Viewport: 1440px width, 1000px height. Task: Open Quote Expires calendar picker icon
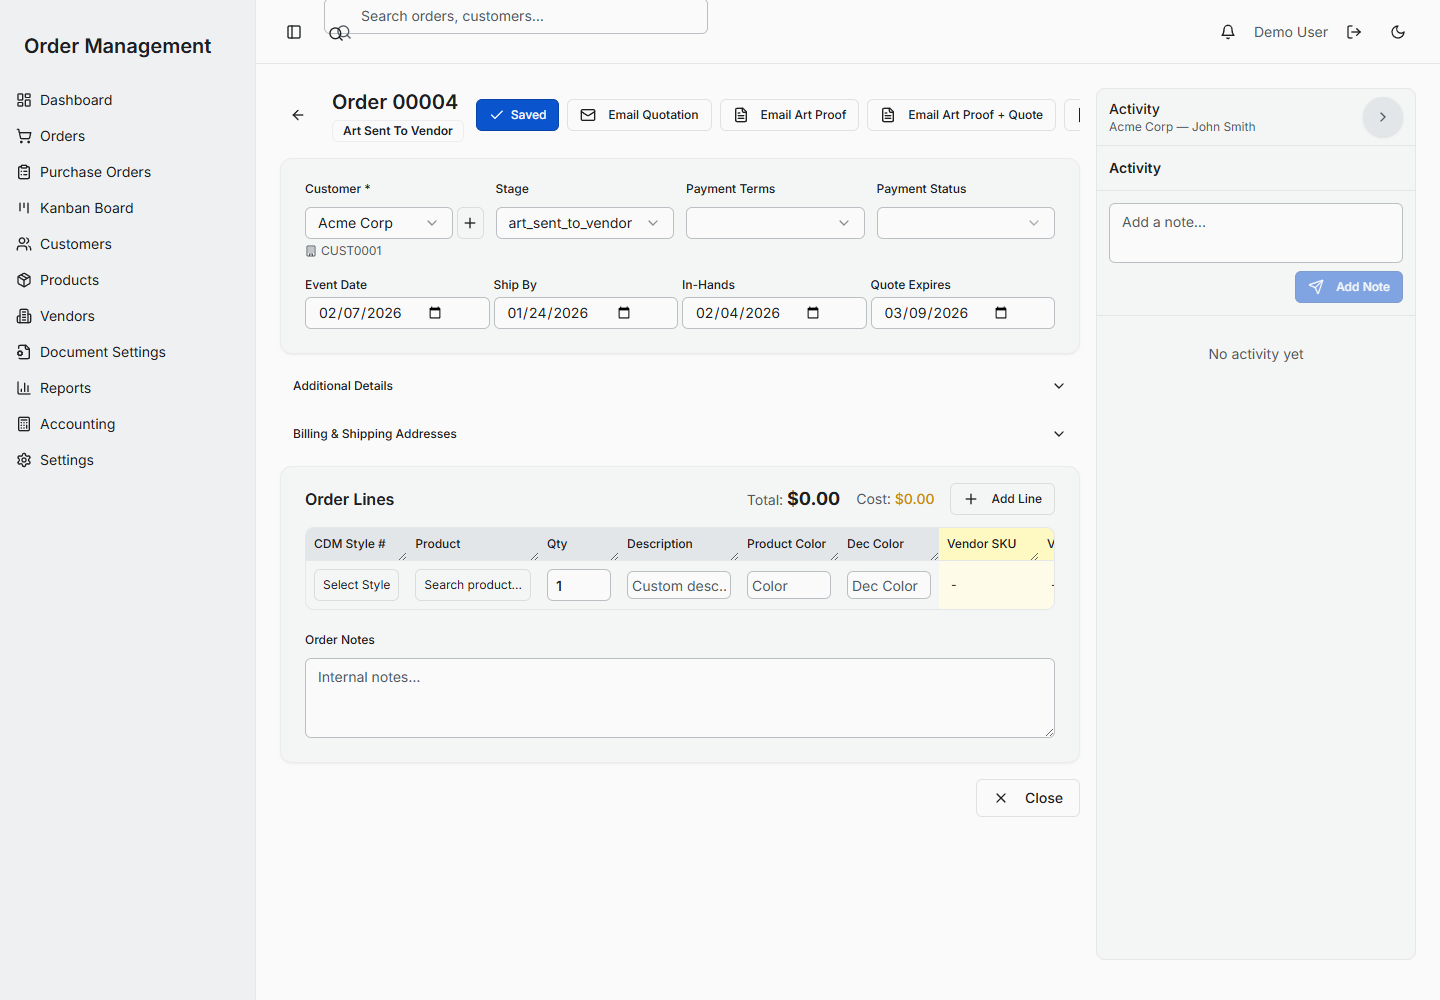tap(1001, 313)
